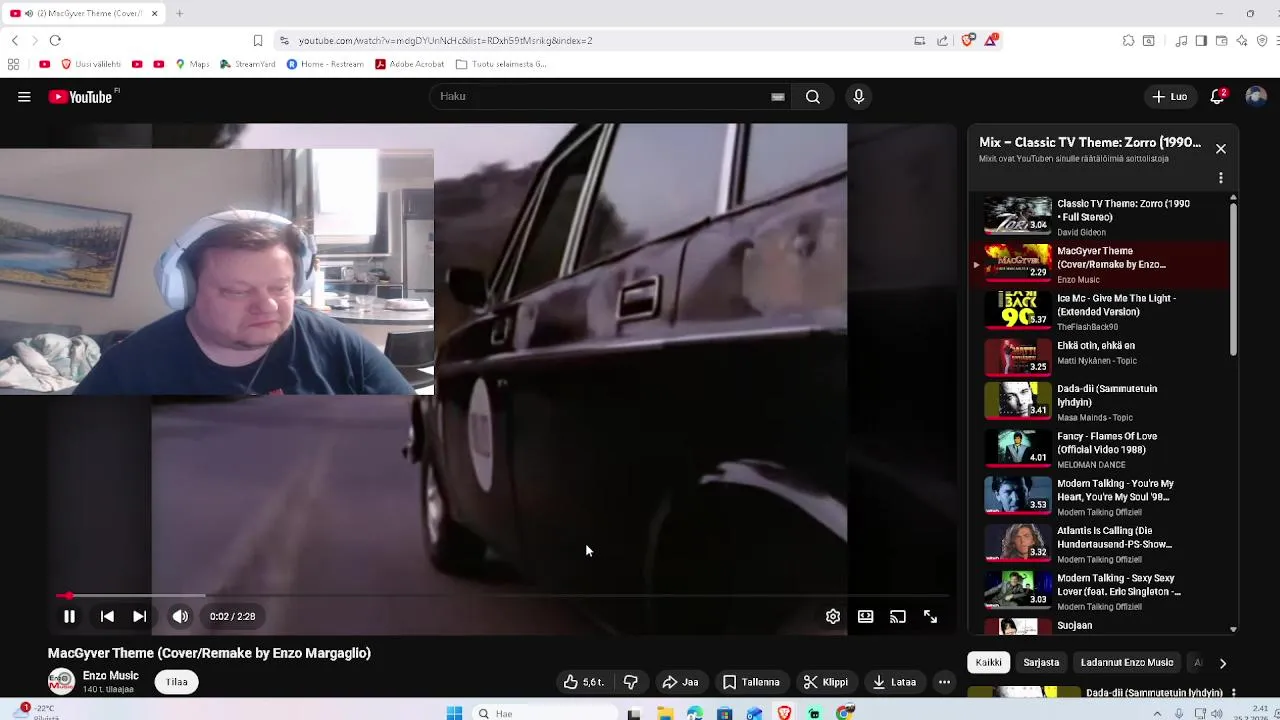Subscribe with the Tilaa button
The height and width of the screenshot is (720, 1280).
177,682
